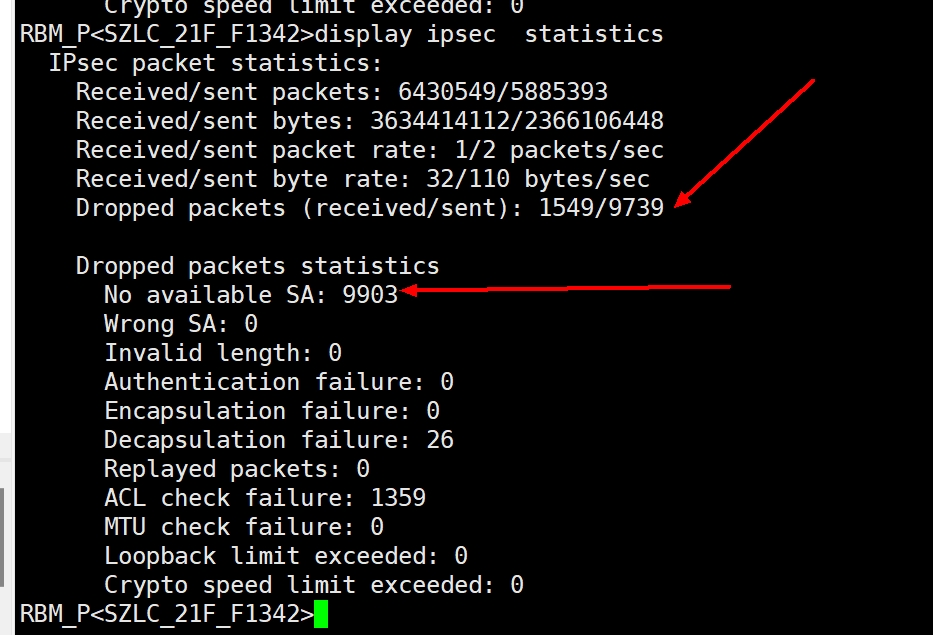Click the "Encapsulation failure: 0" line

click(x=271, y=411)
